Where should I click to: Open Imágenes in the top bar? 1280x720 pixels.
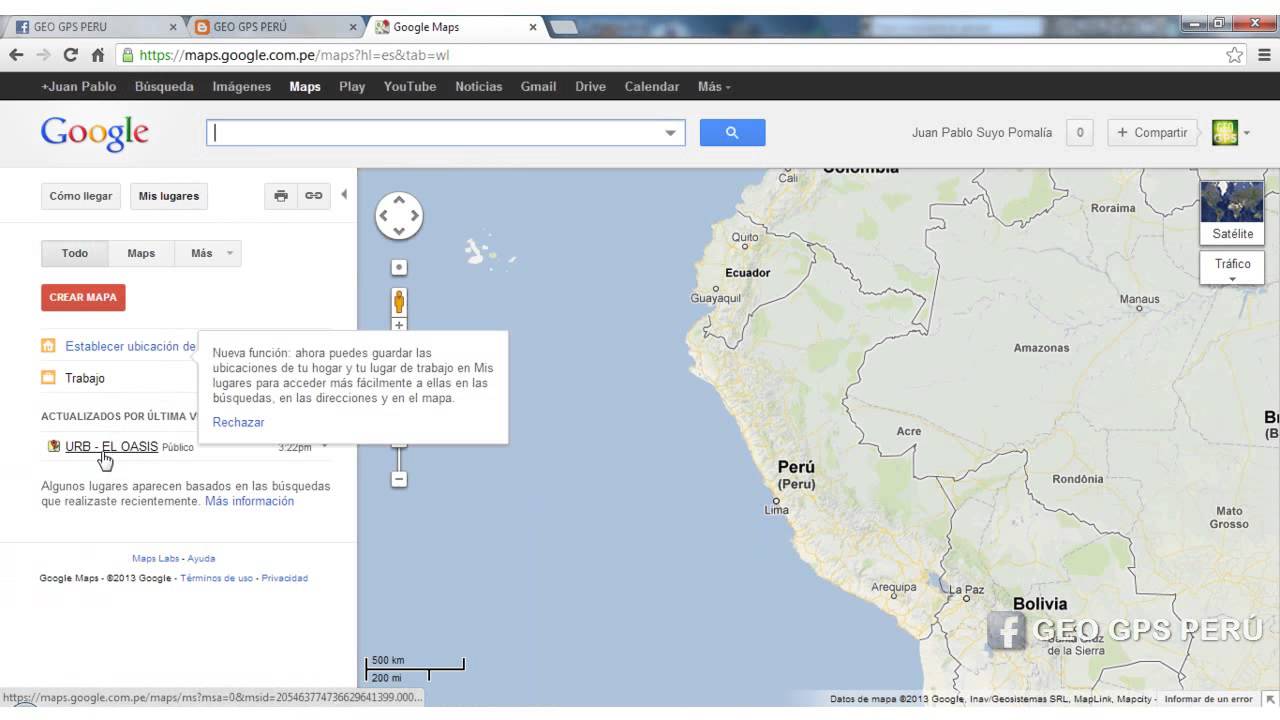click(241, 86)
